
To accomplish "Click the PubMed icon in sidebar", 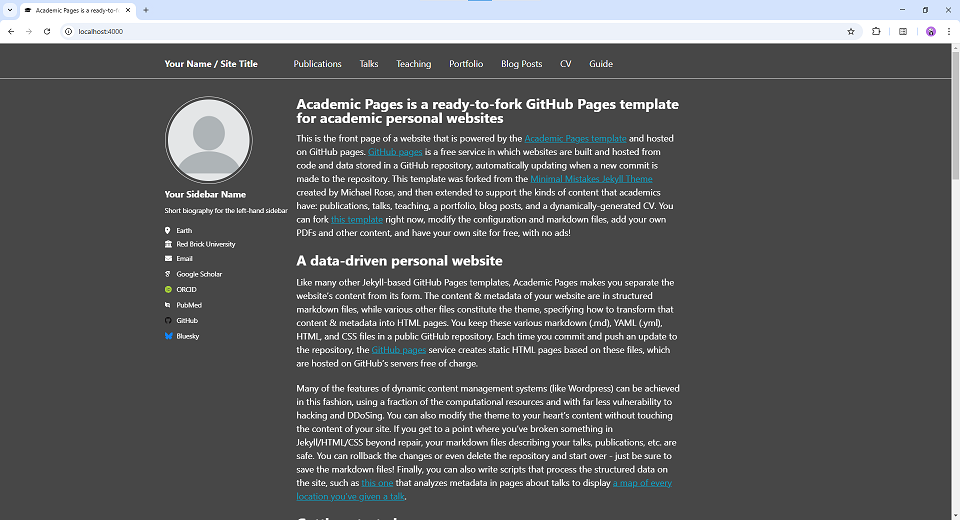I will pos(168,304).
